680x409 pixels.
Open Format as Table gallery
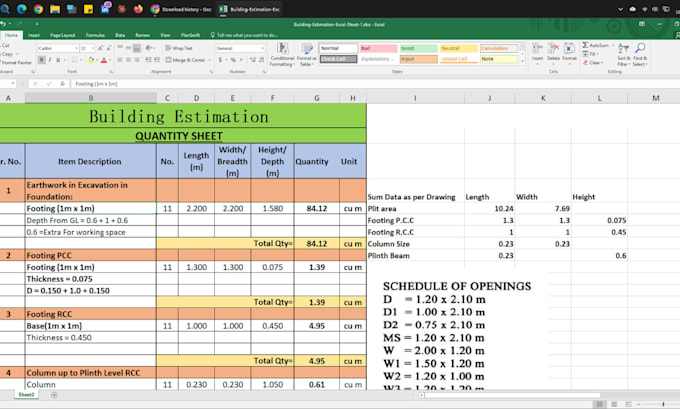click(307, 55)
